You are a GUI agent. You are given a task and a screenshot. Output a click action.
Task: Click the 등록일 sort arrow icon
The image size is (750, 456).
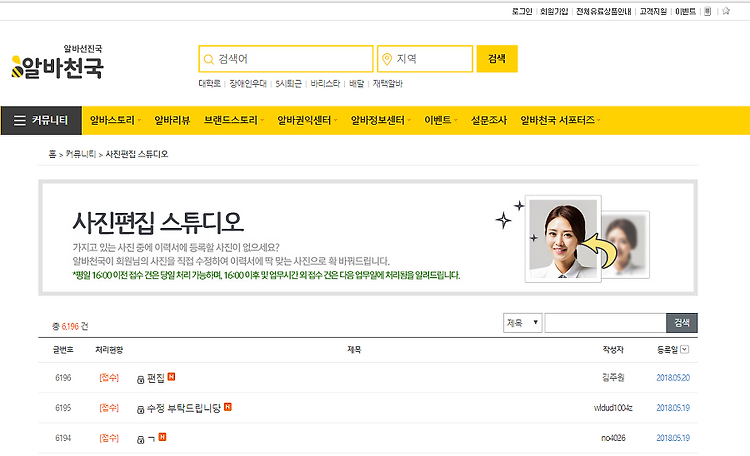coord(684,349)
